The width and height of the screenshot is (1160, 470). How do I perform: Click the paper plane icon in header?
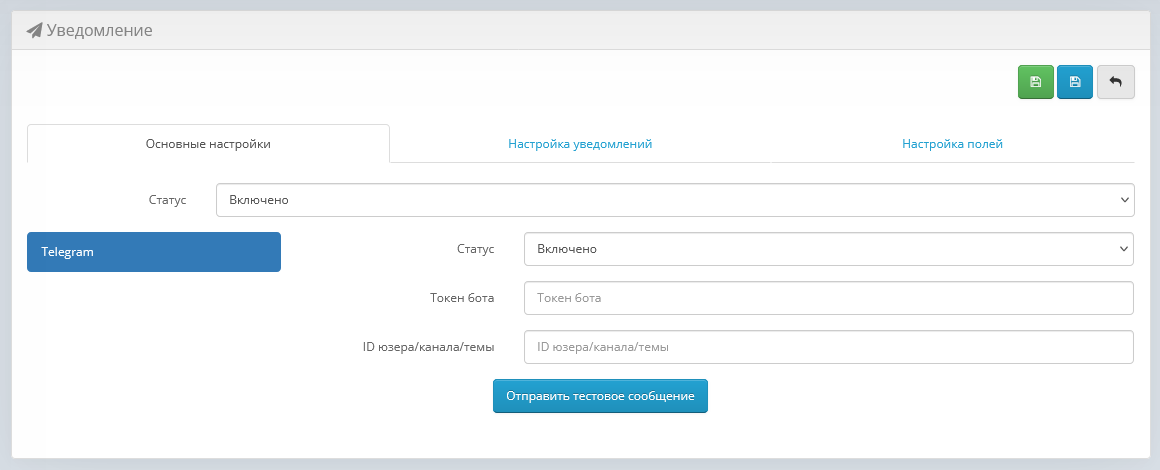tap(34, 31)
